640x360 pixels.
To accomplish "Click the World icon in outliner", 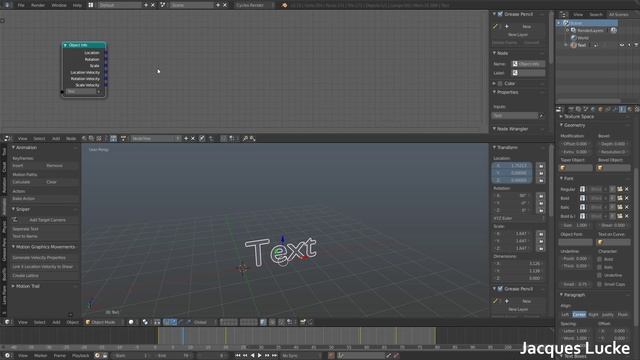I will tap(573, 38).
